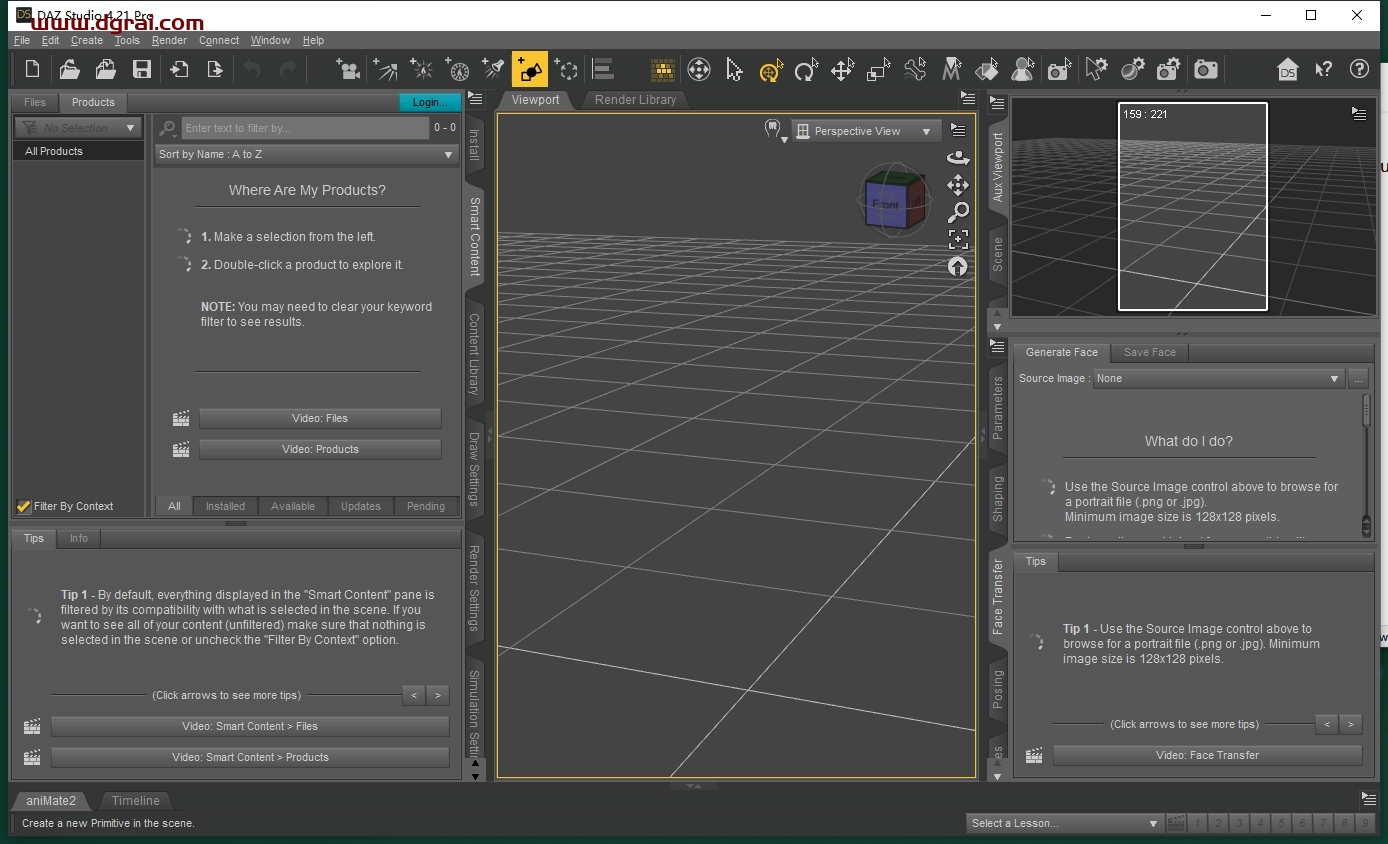
Task: Click the Source Image browse ... button
Action: point(1357,378)
